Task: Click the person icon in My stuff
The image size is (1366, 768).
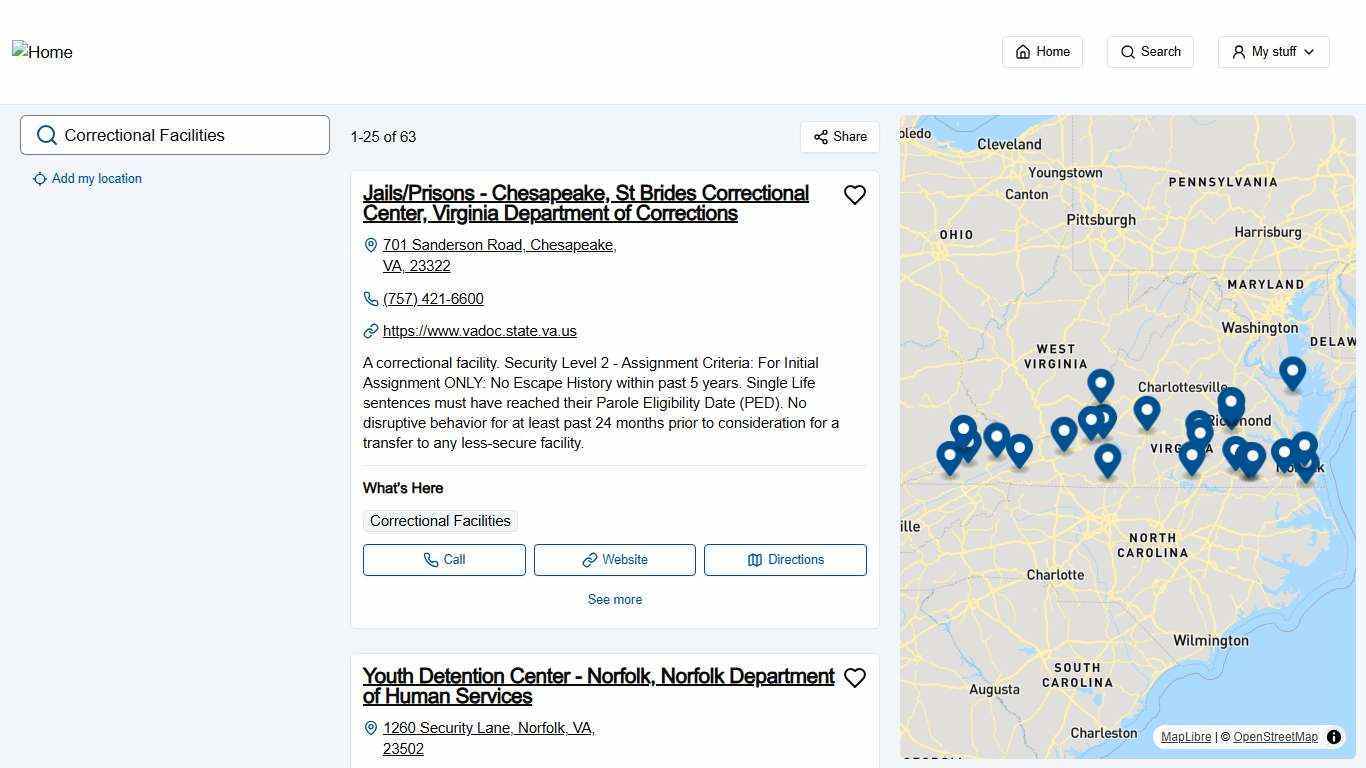Action: [x=1238, y=51]
